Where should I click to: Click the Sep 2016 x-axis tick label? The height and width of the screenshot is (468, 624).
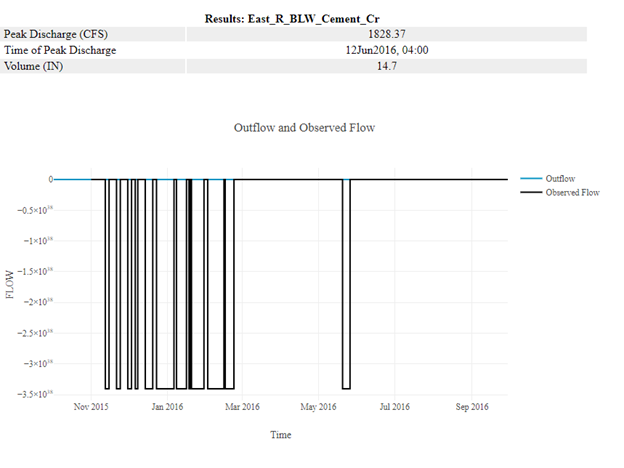pyautogui.click(x=472, y=407)
